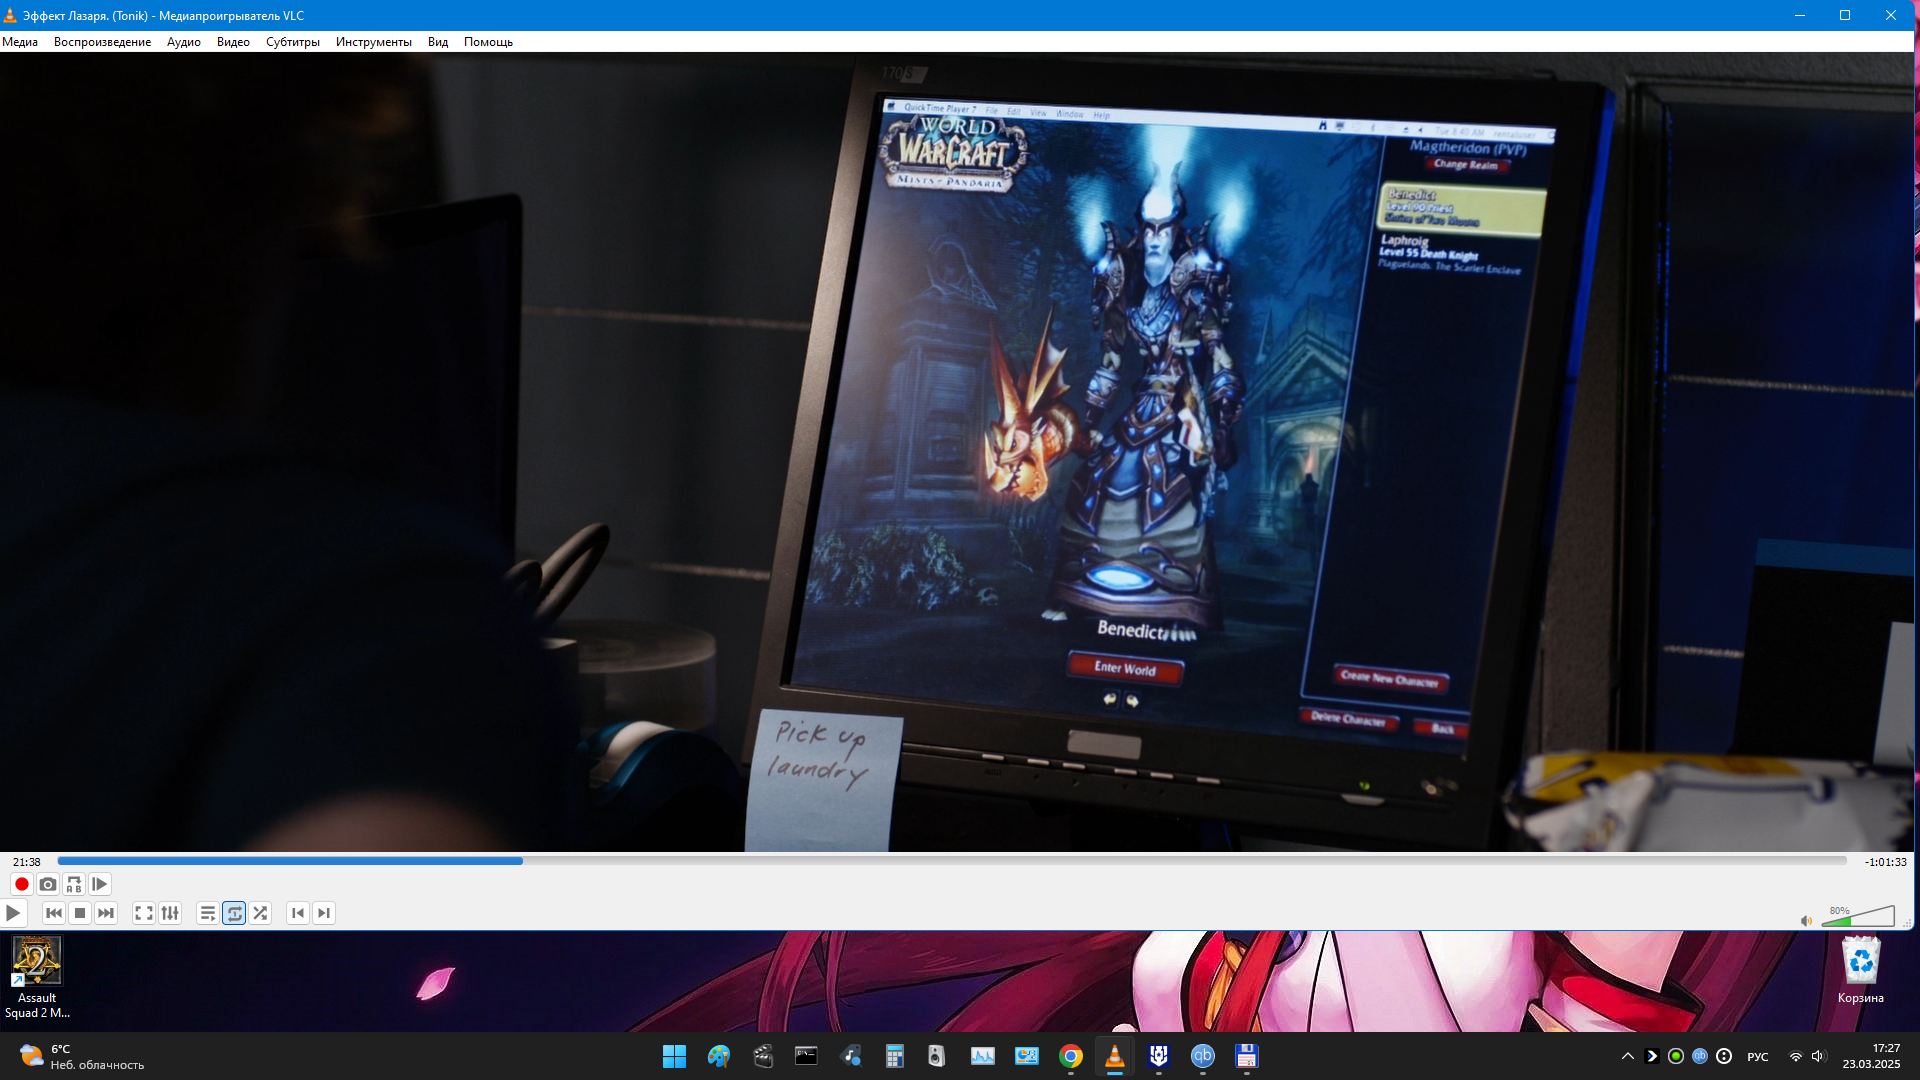The width and height of the screenshot is (1920, 1080).
Task: Select the Корзина recycle bin icon
Action: click(1860, 970)
